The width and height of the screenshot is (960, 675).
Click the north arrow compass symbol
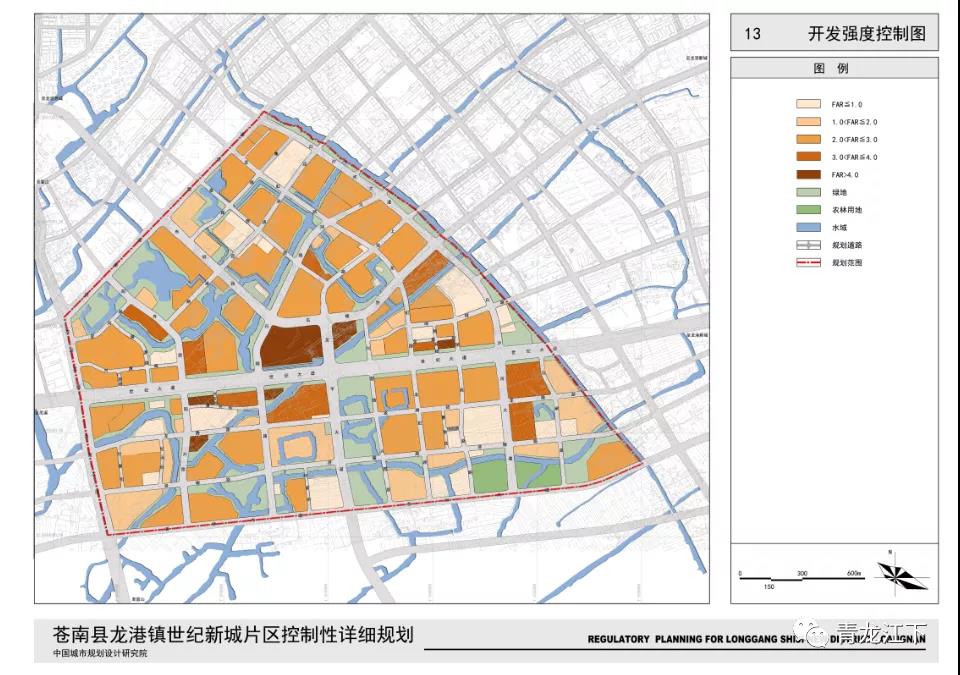(894, 572)
